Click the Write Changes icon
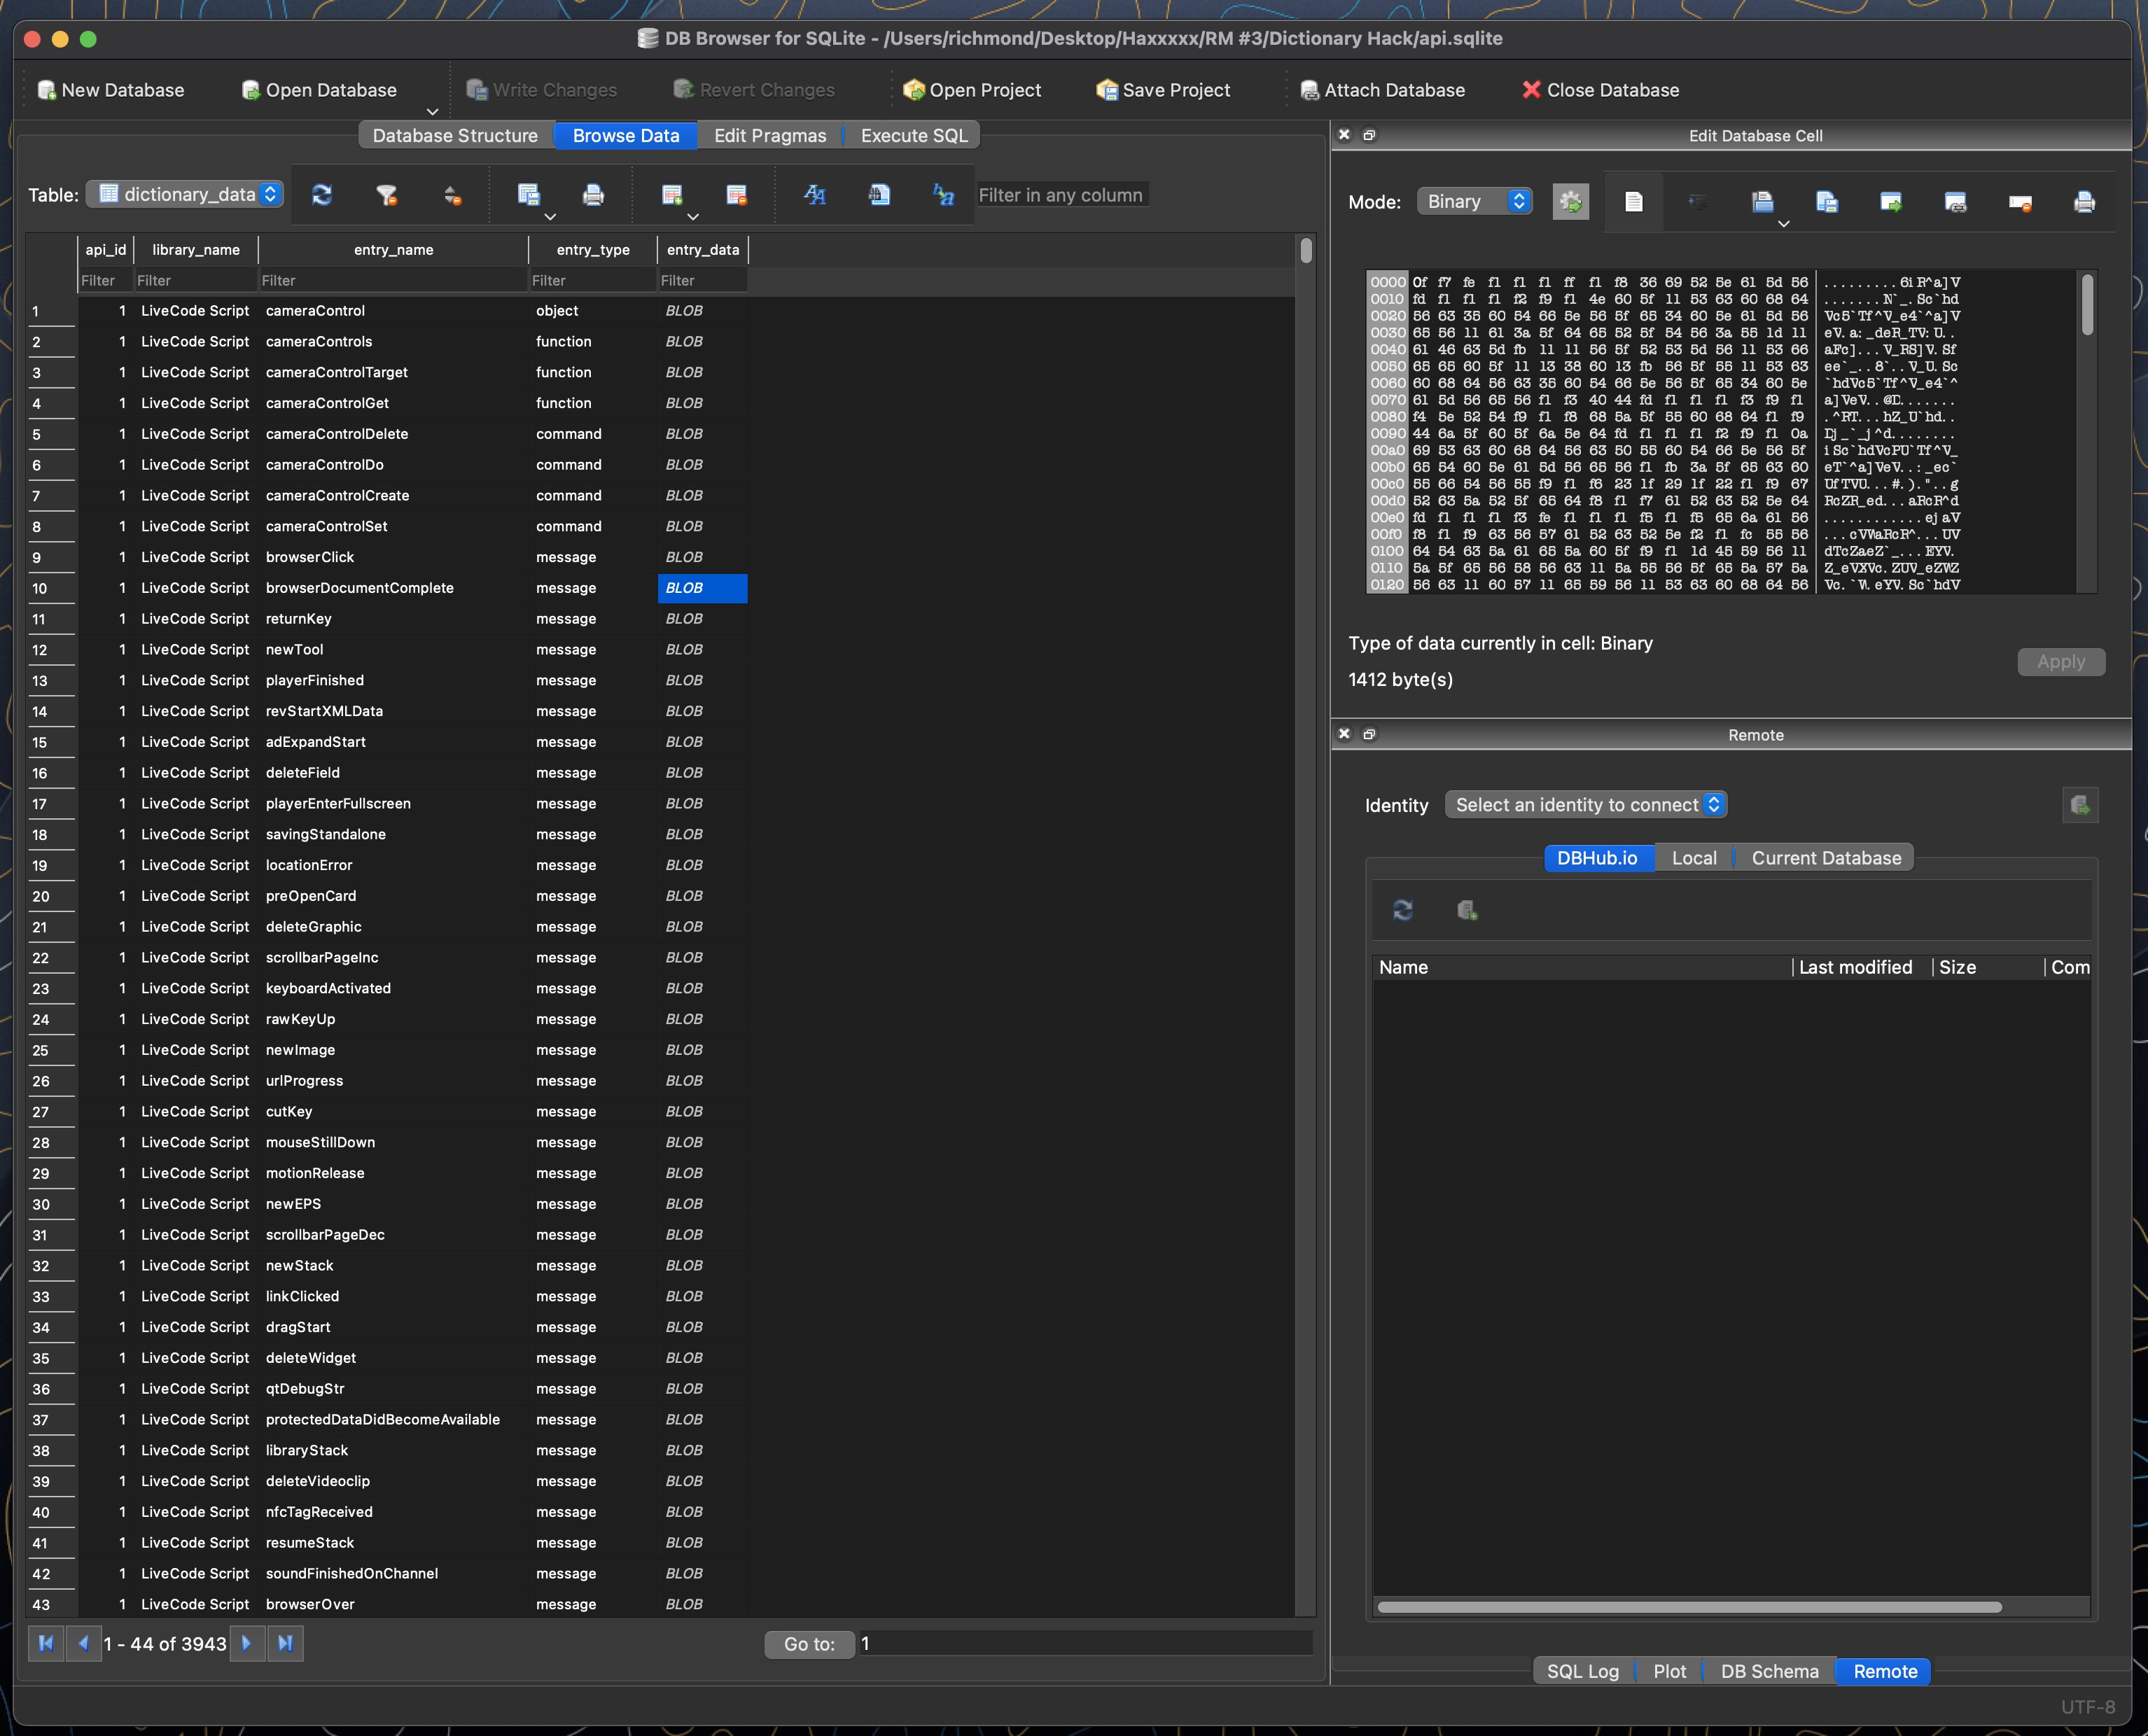Screen dimensions: 2148x1736 541,90
